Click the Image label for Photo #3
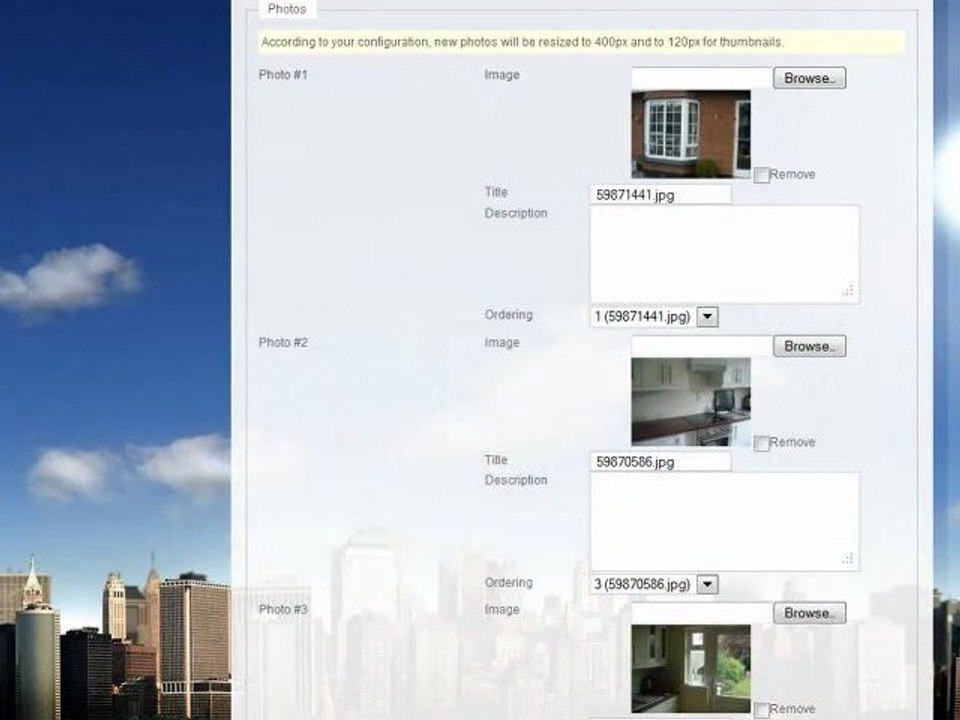Image resolution: width=960 pixels, height=720 pixels. [502, 609]
